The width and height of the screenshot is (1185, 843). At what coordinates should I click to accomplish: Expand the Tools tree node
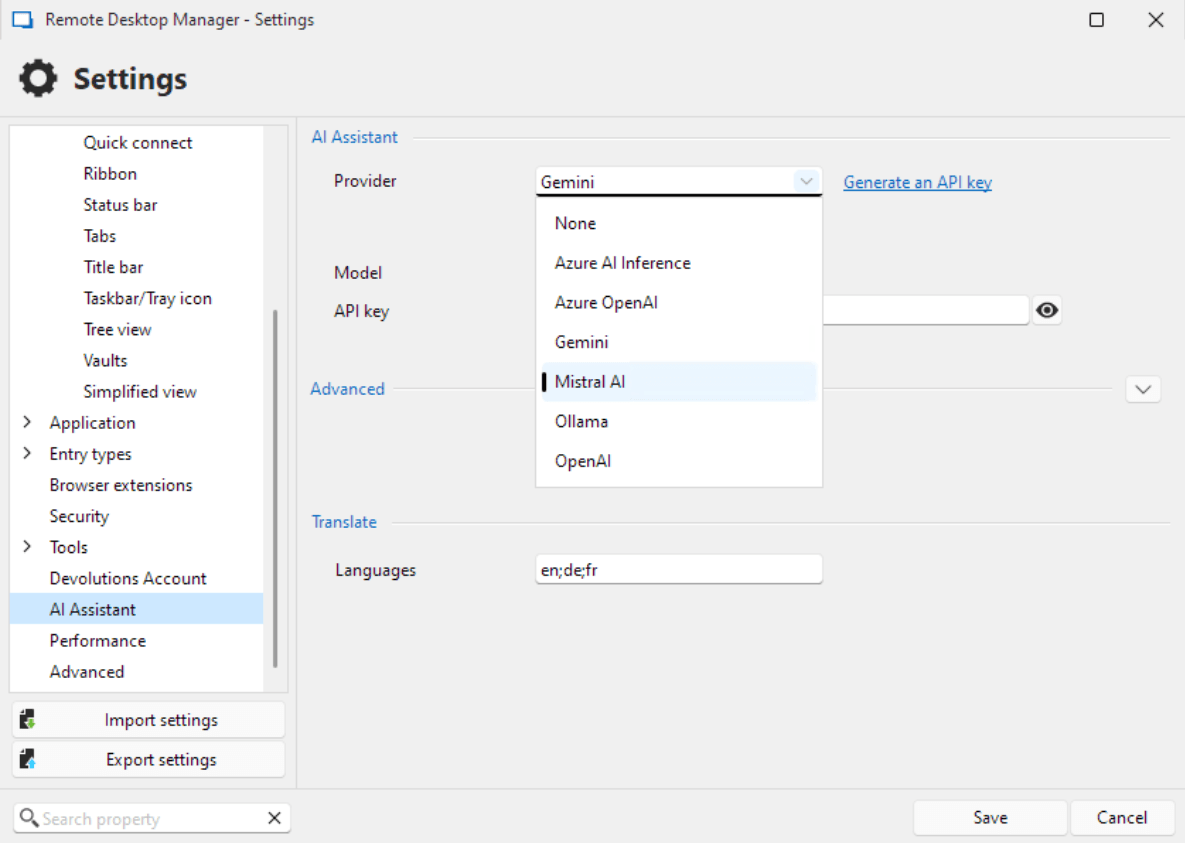pos(27,546)
